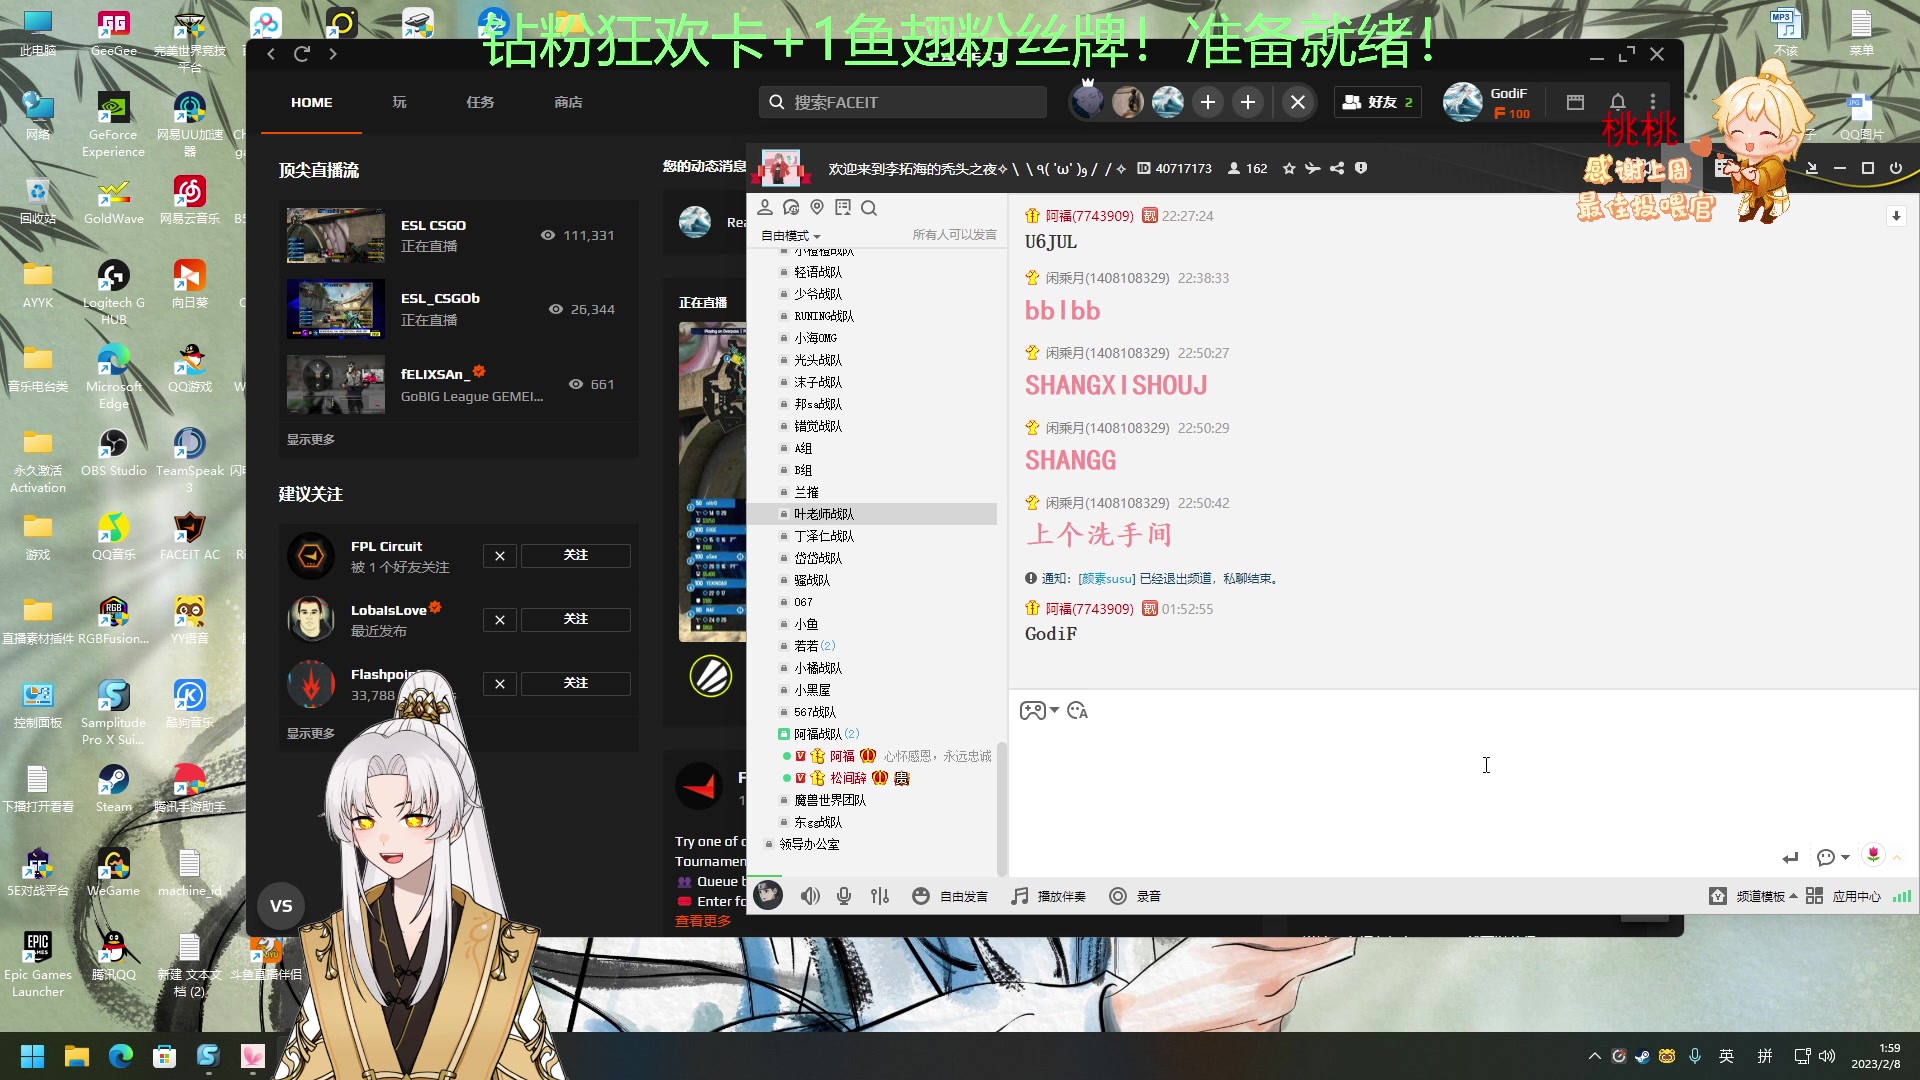The image size is (1920, 1080).
Task: Open 商店 shop tab in FACEIT
Action: point(568,102)
